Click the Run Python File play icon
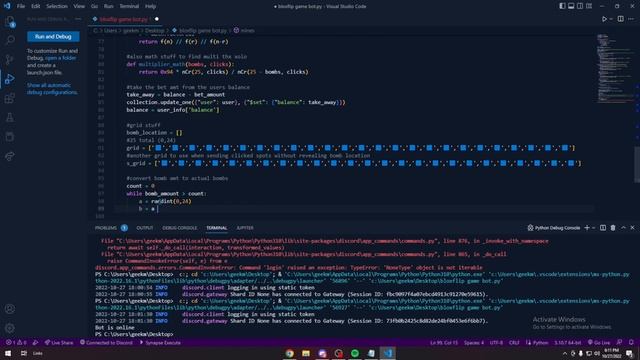 (x=604, y=19)
